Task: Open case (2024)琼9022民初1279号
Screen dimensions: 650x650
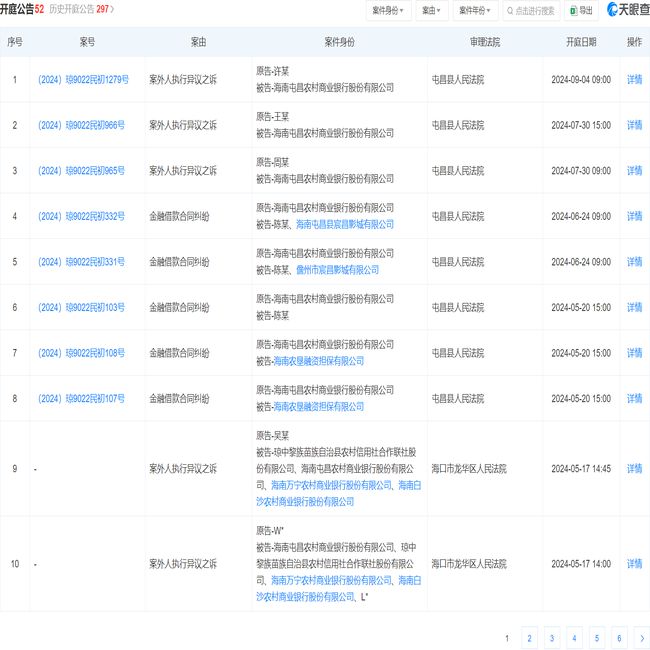Action: tap(83, 80)
